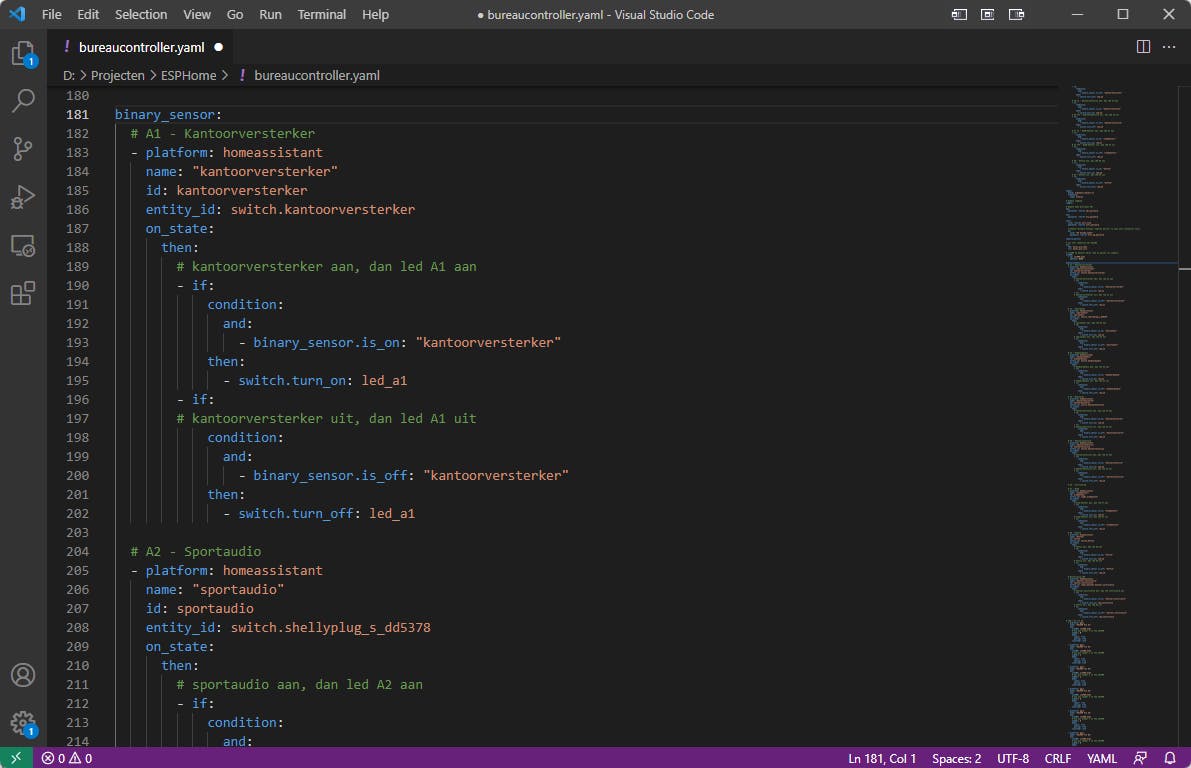Open the Explorer view in activity bar

23,54
